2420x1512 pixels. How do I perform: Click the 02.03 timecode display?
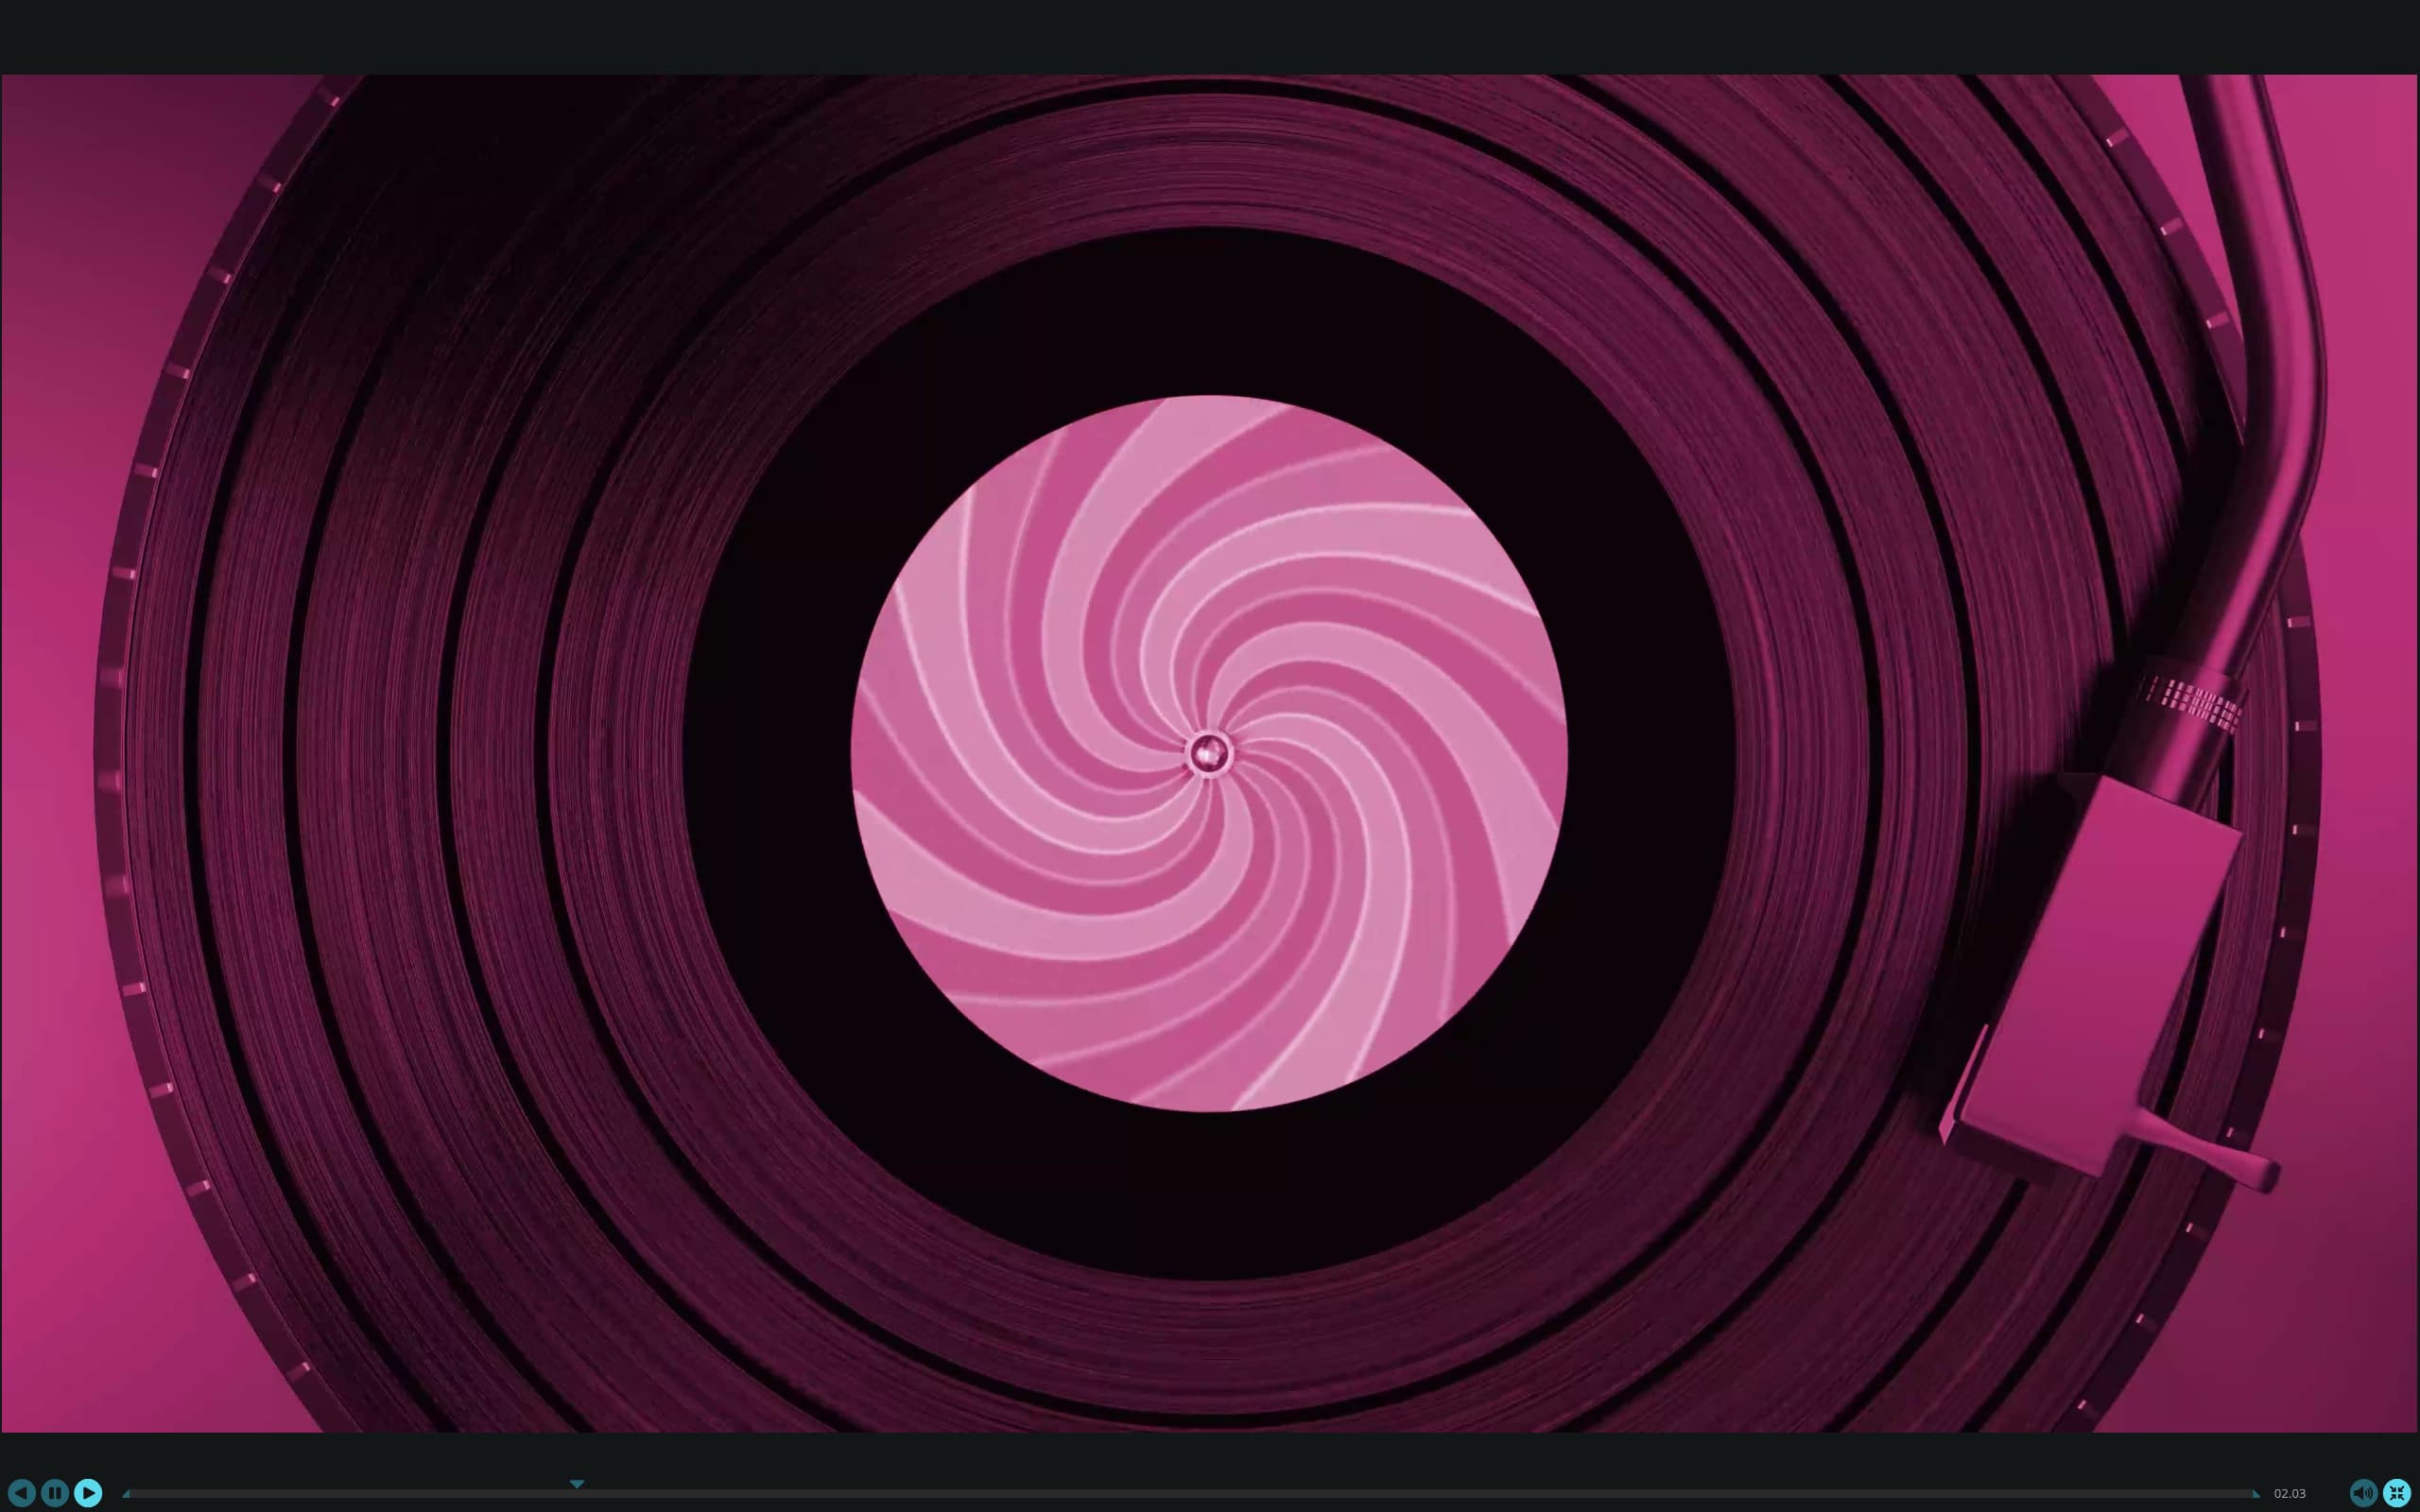[2290, 1493]
